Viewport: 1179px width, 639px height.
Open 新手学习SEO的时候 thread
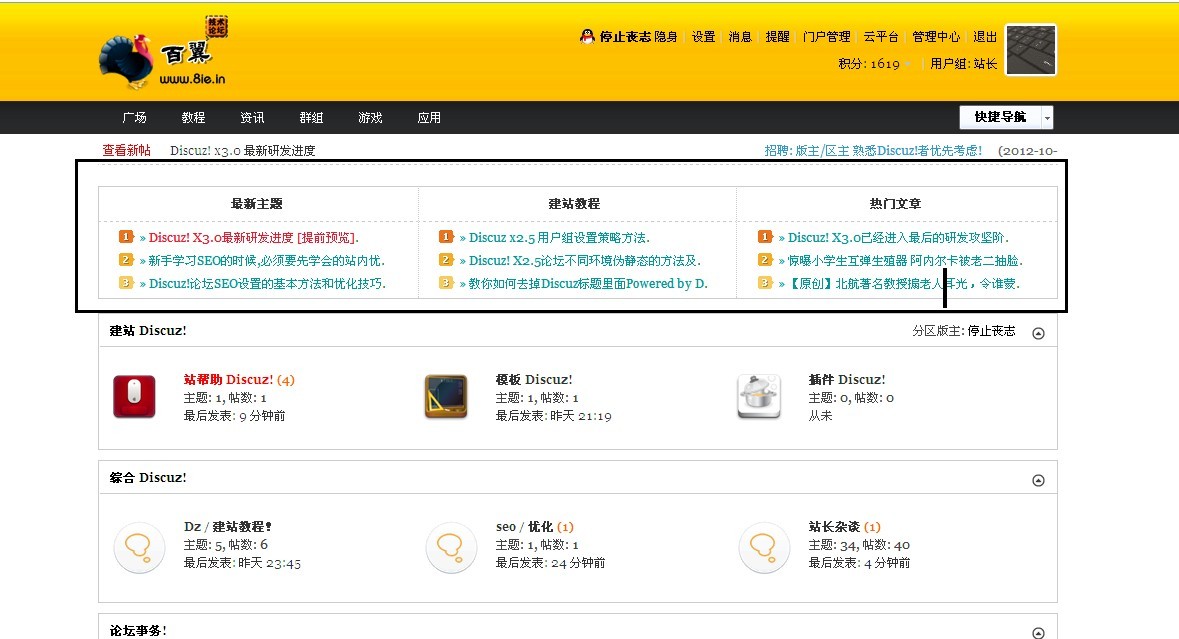[x=266, y=261]
